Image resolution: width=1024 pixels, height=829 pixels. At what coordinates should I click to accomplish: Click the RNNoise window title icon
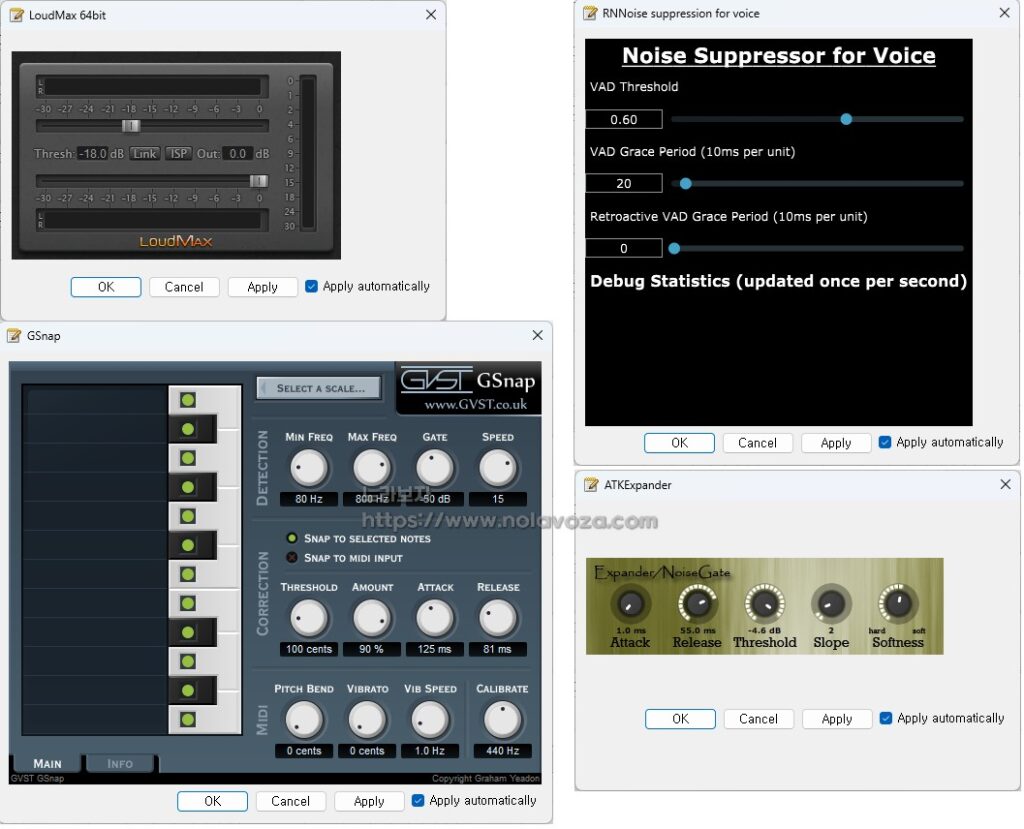point(590,13)
